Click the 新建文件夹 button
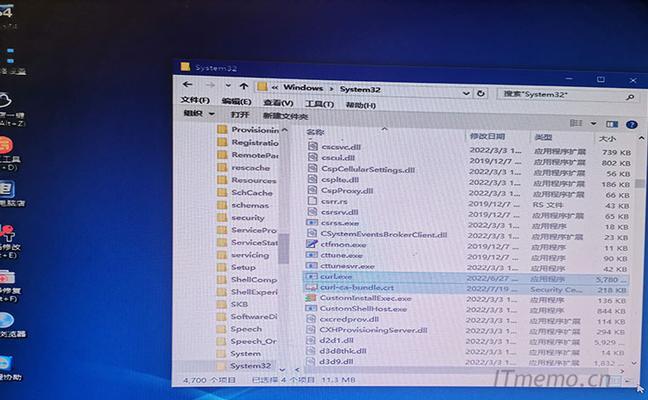The image size is (648, 400). click(x=285, y=117)
